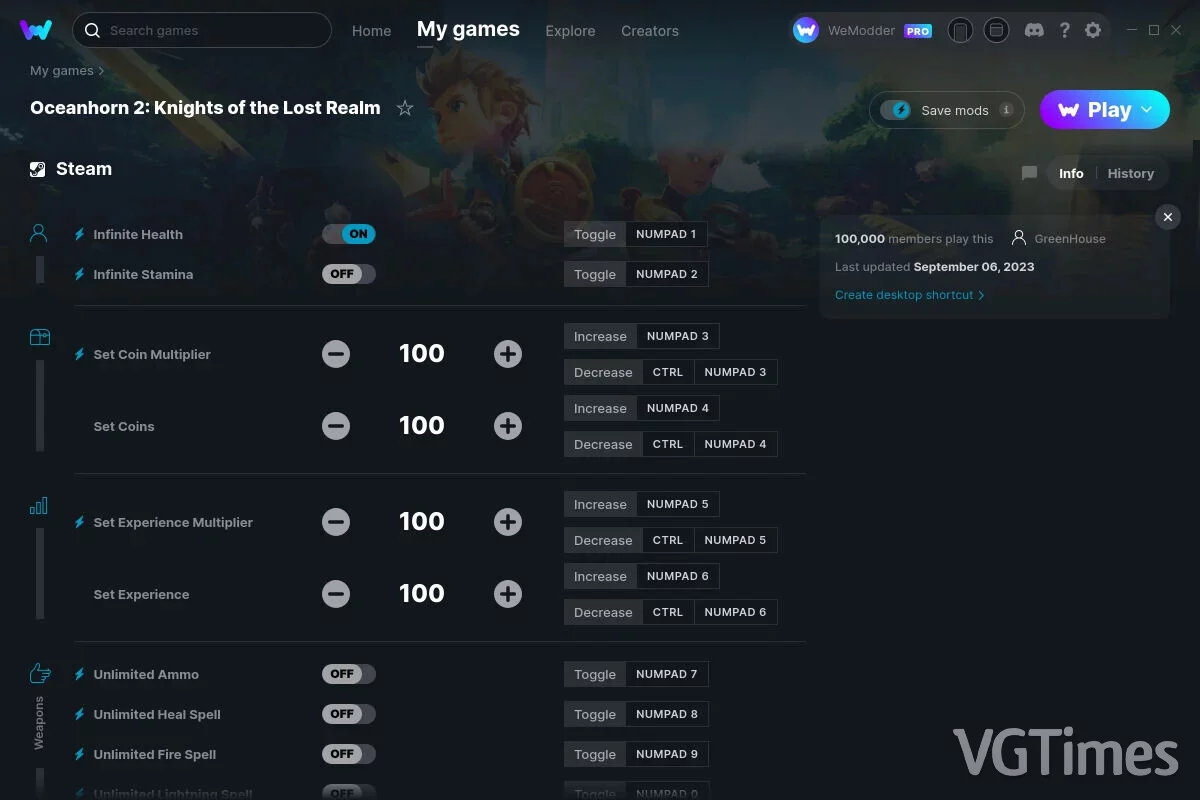Open the help question mark icon
Viewport: 1200px width, 800px height.
(x=1065, y=30)
